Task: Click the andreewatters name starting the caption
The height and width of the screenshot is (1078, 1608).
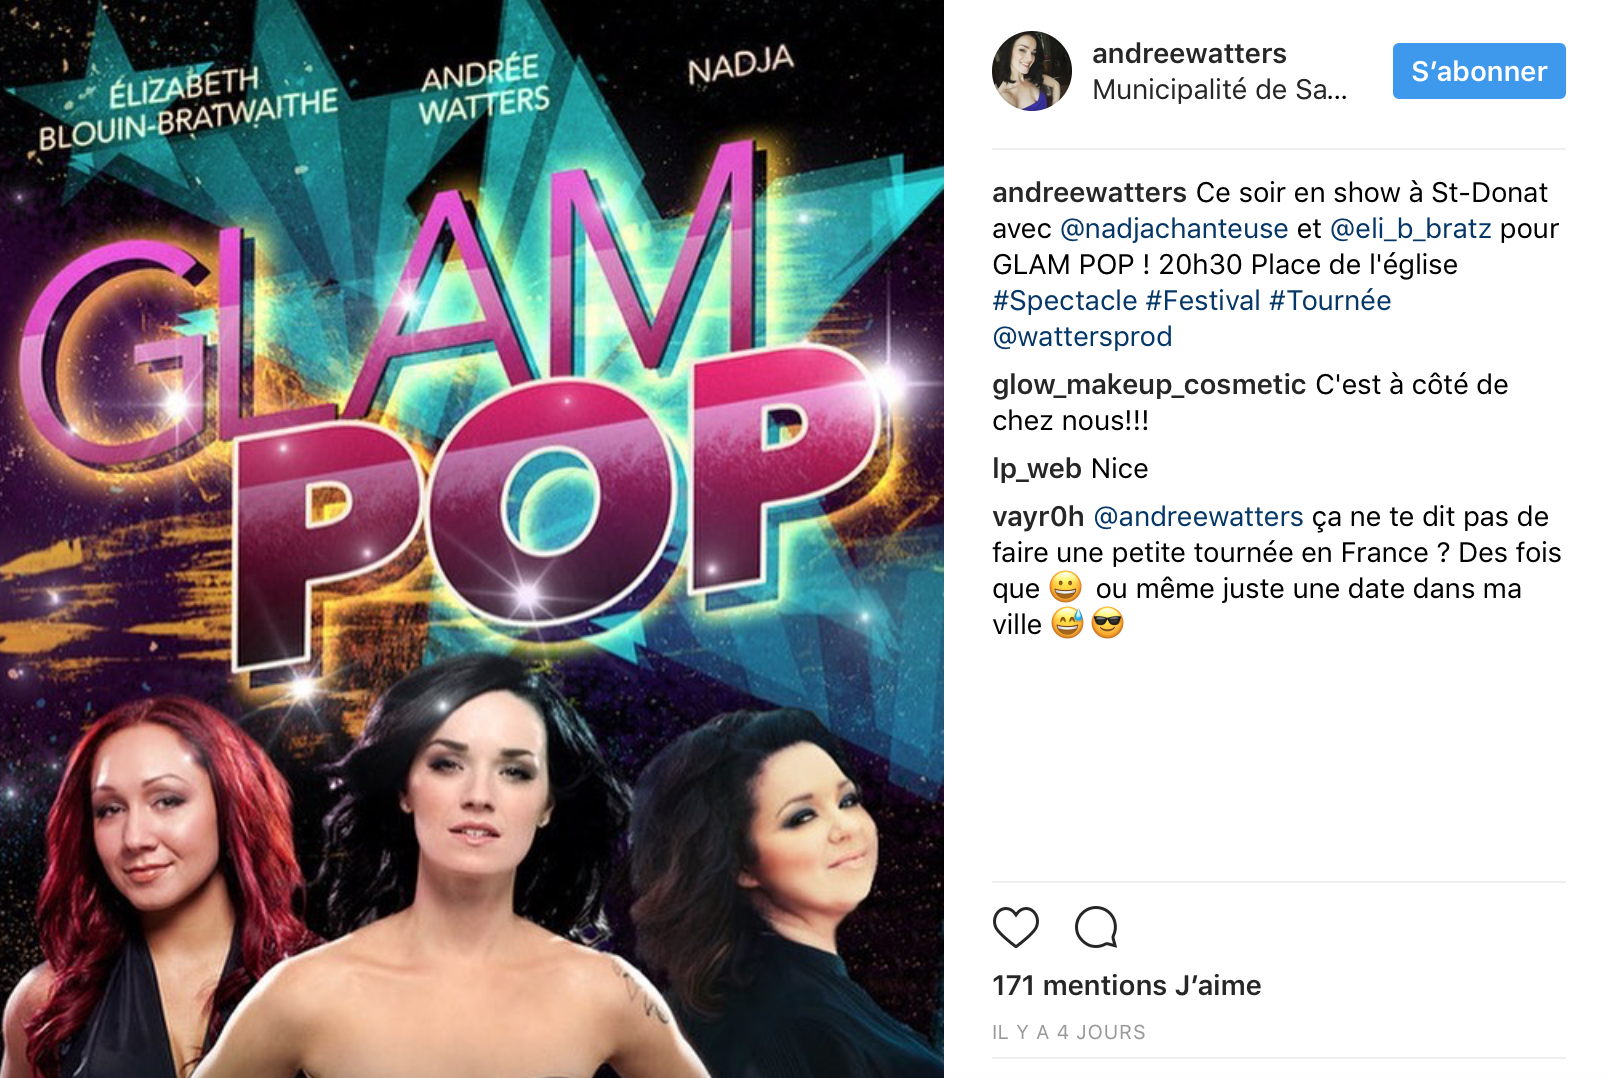Action: [x=1089, y=193]
